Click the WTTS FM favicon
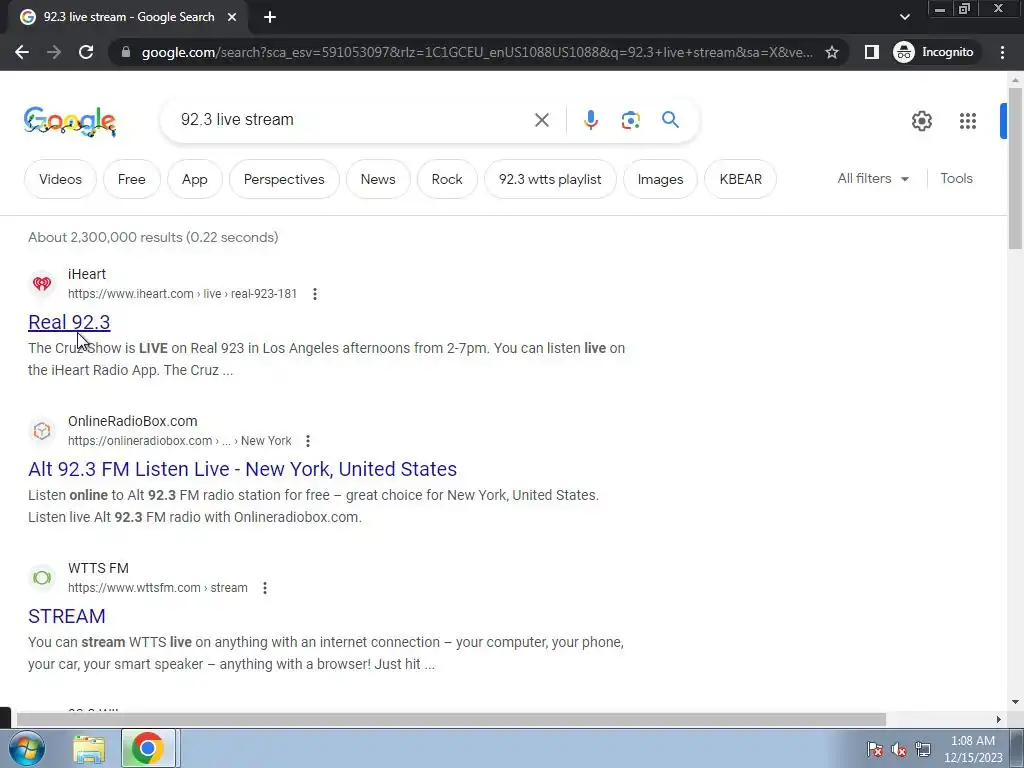This screenshot has height=768, width=1024. 42,577
